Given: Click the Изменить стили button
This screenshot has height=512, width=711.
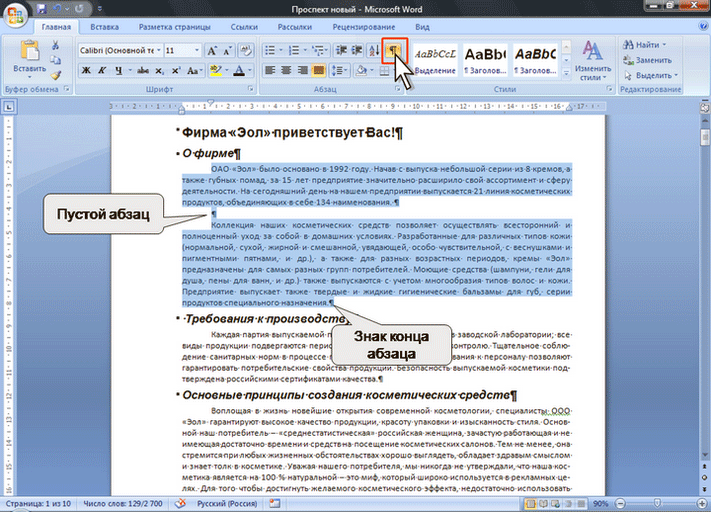Looking at the screenshot, I should [593, 60].
